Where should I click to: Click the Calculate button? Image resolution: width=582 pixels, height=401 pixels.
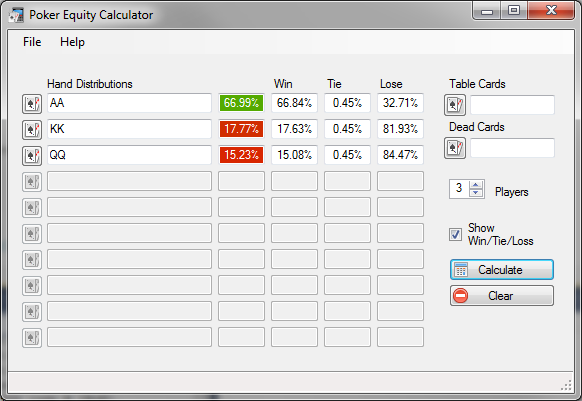click(502, 270)
